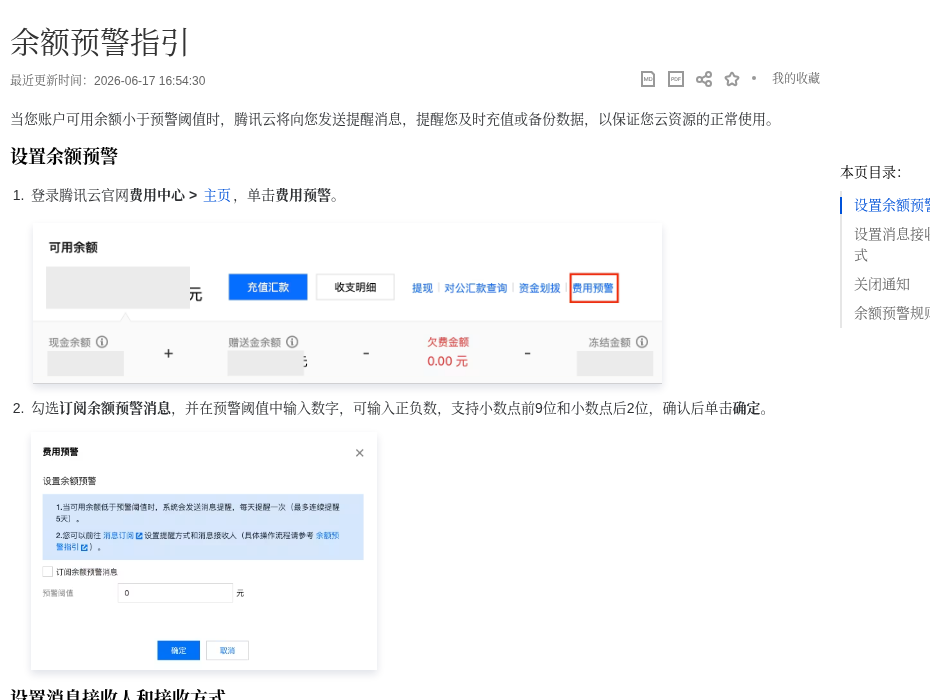
Task: Jump to 设置消息接收 section in contents
Action: pyautogui.click(x=891, y=244)
